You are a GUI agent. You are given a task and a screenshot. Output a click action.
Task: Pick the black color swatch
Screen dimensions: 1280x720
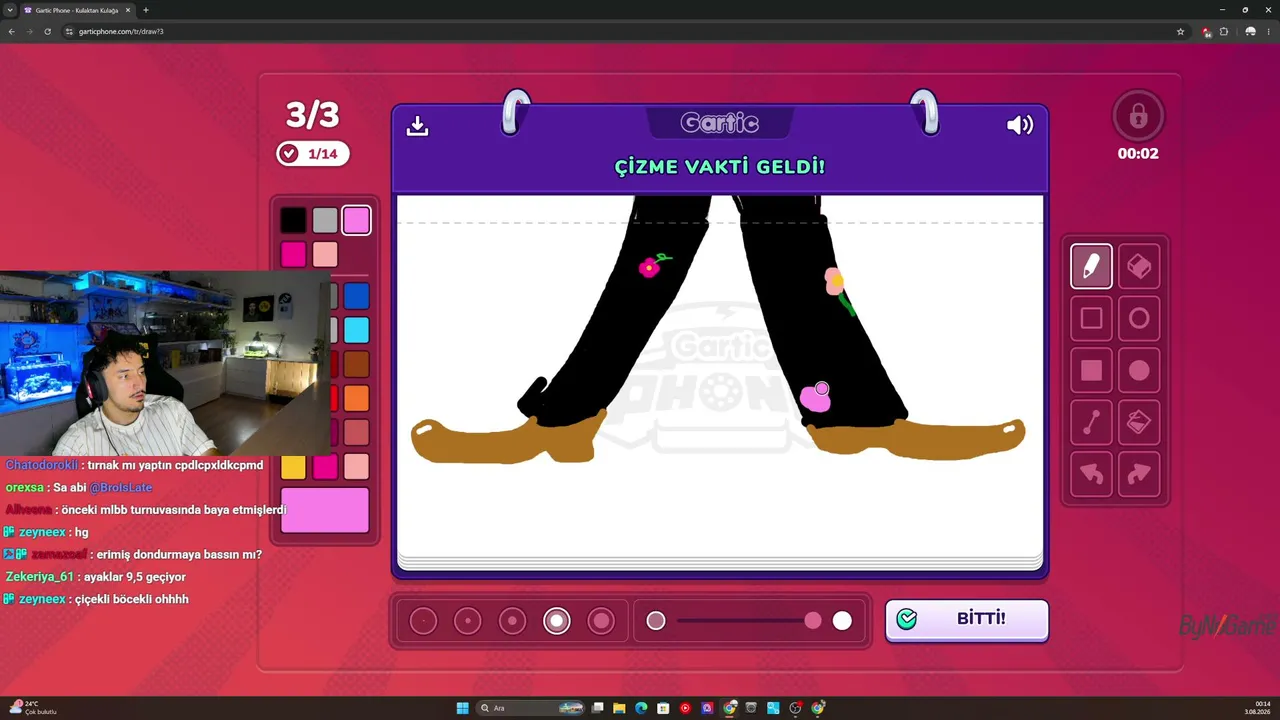293,220
